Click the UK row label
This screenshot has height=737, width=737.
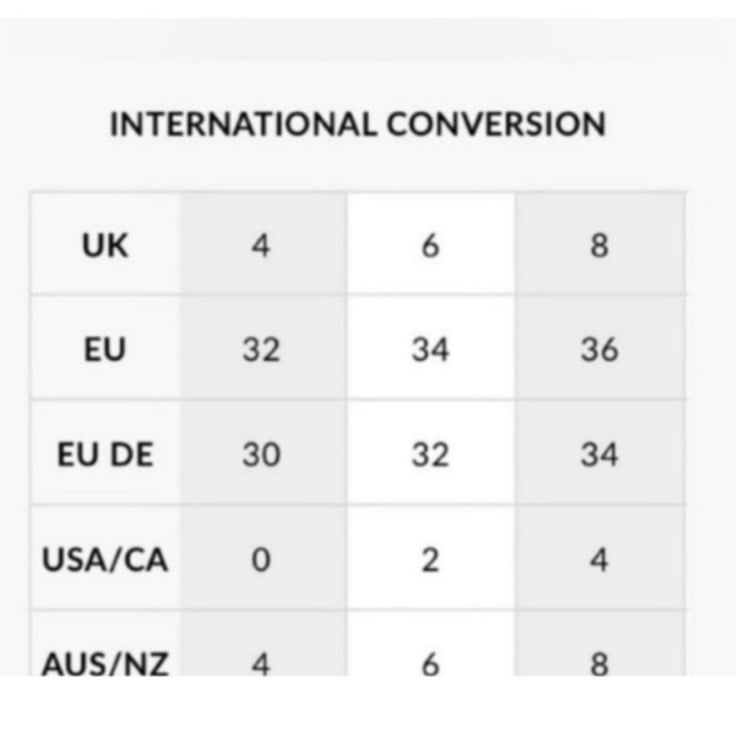[105, 245]
